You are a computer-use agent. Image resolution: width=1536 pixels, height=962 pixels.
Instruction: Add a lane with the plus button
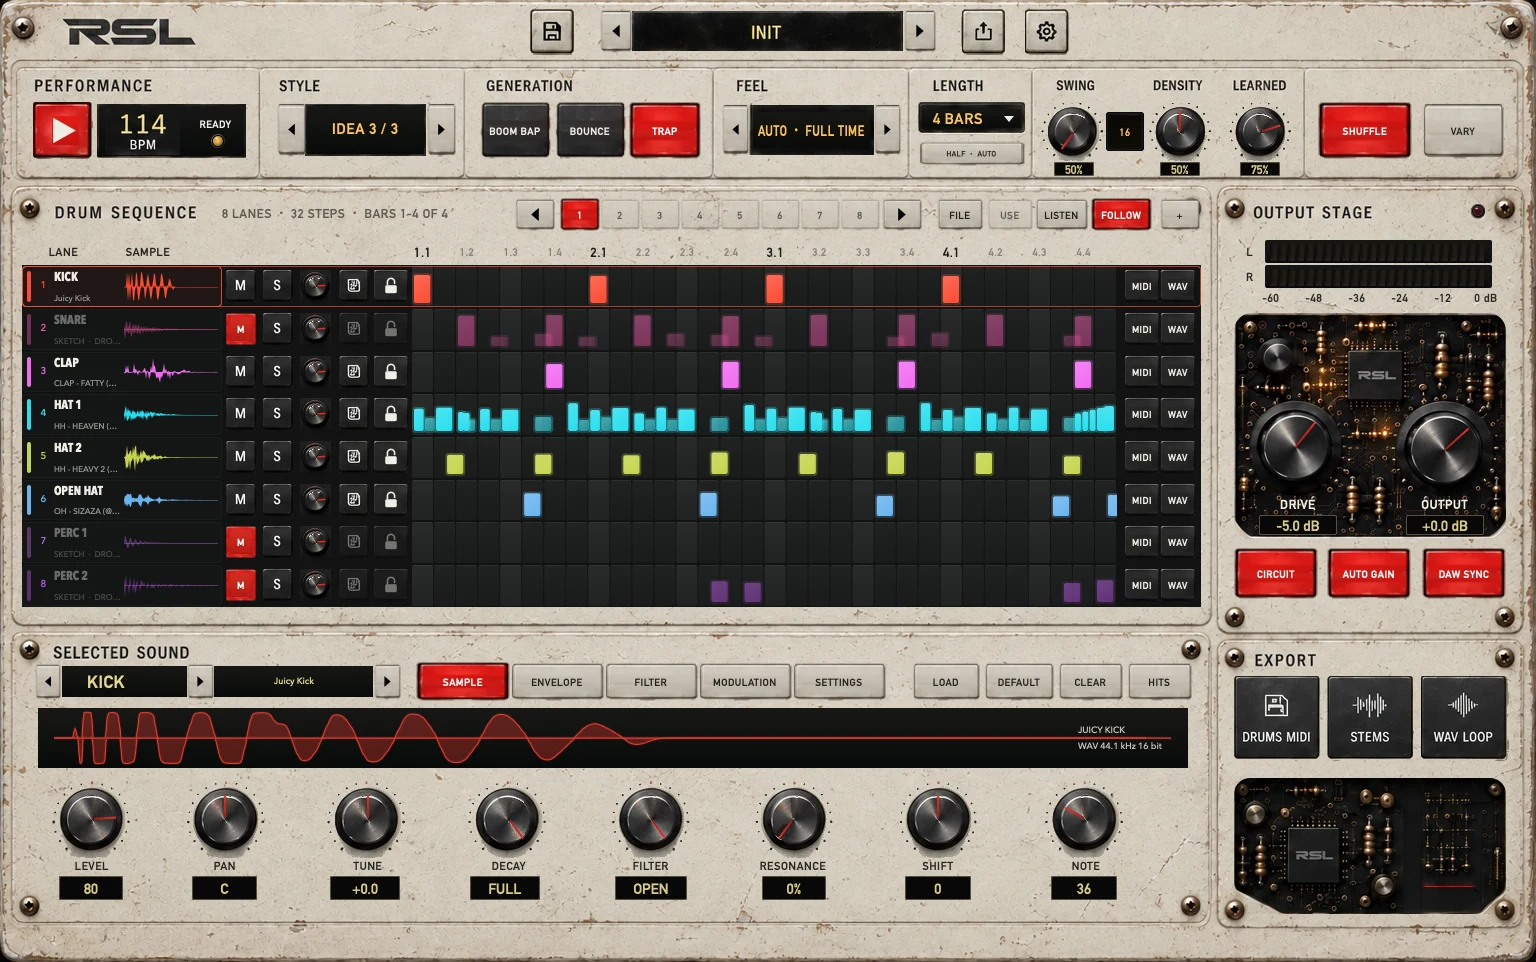click(x=1180, y=215)
